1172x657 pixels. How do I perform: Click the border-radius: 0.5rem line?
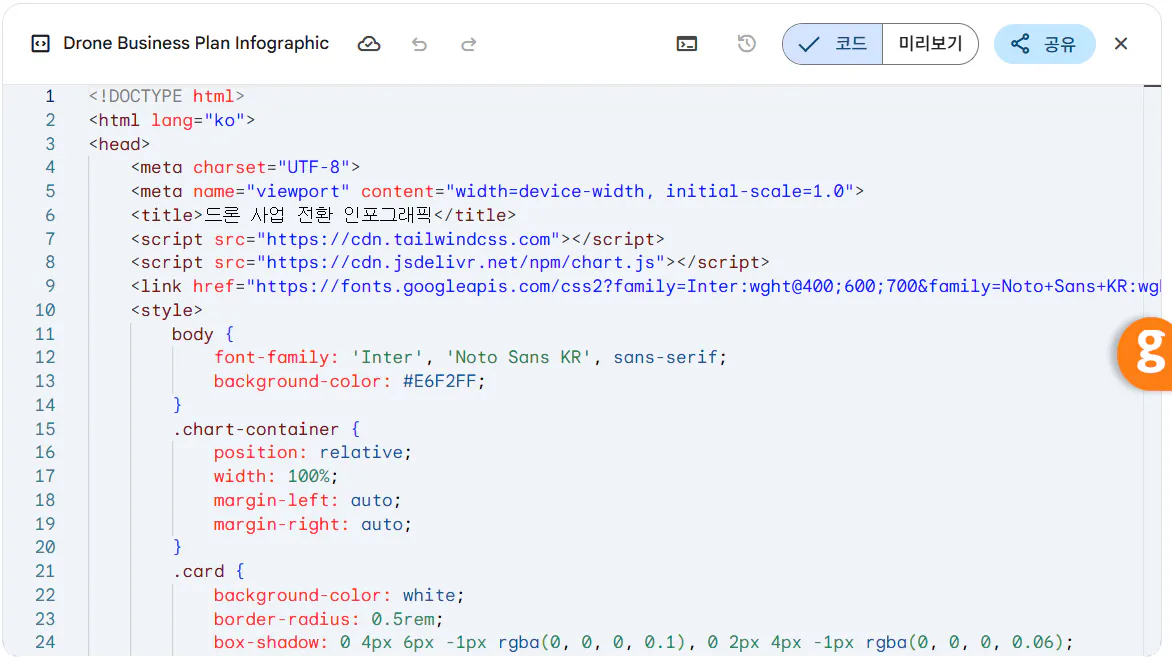click(x=328, y=619)
